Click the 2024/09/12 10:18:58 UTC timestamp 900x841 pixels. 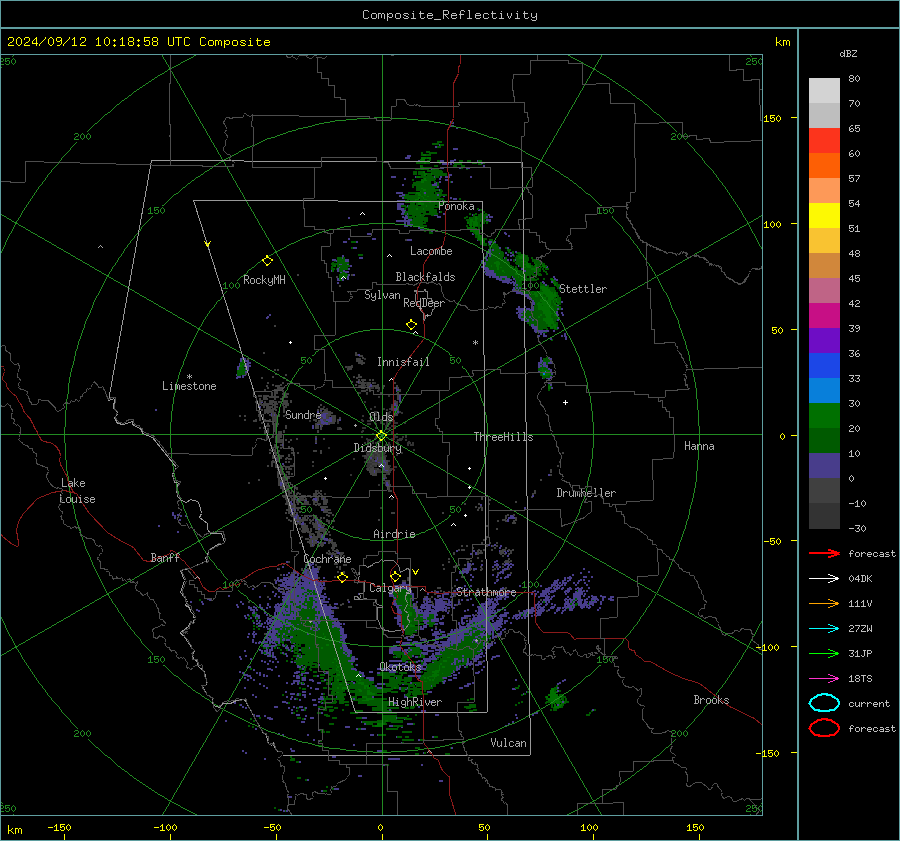[99, 42]
